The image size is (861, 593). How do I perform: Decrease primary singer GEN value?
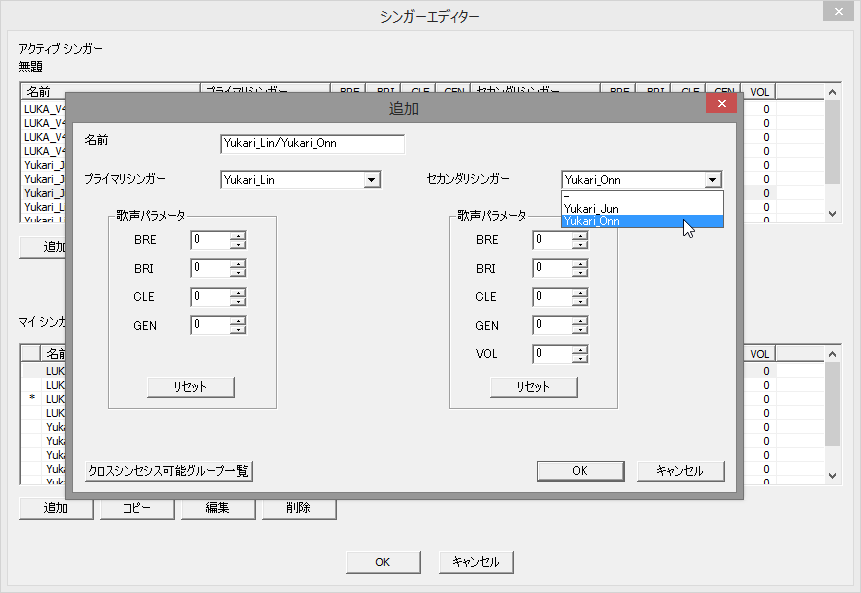coord(238,330)
